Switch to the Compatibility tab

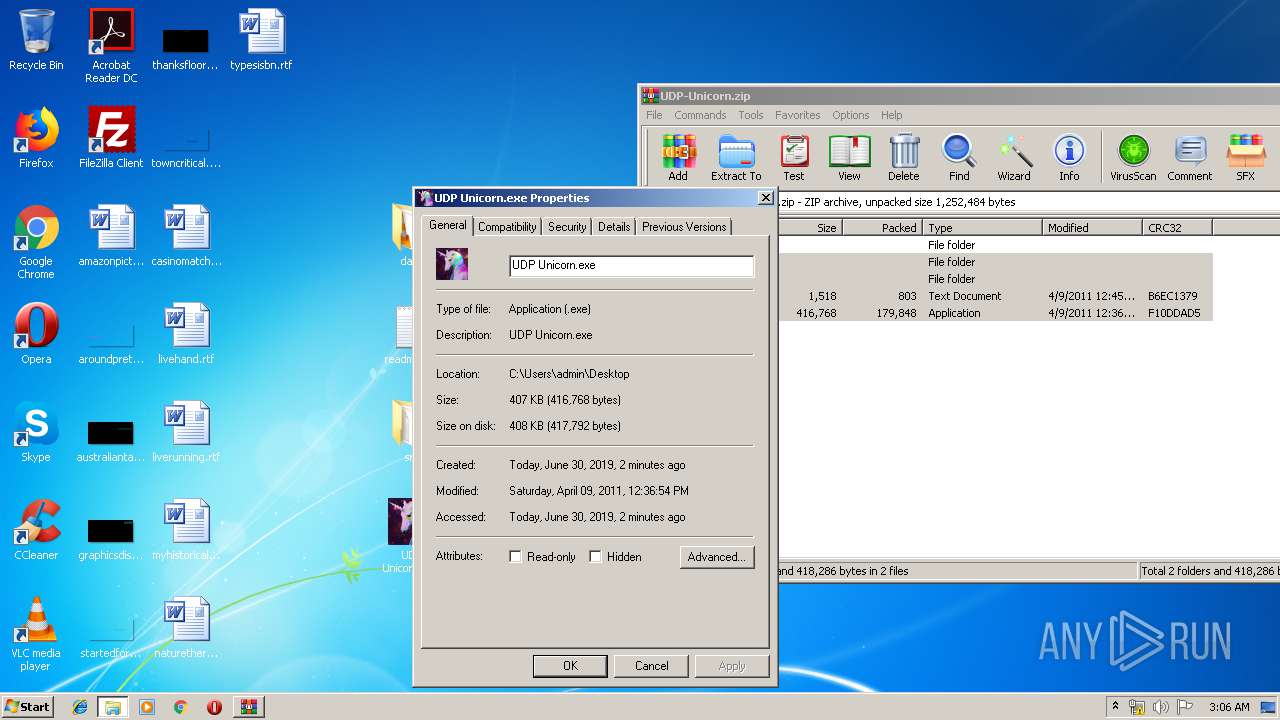[507, 227]
